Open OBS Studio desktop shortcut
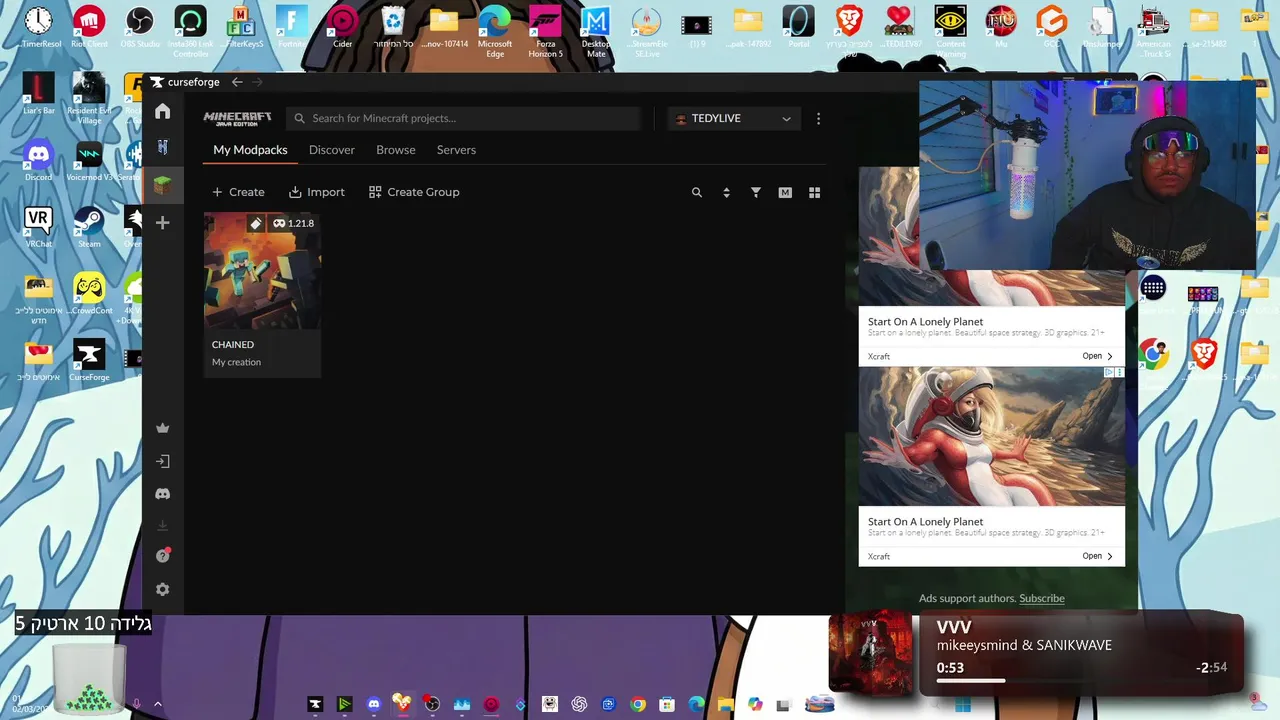Viewport: 1280px width, 720px height. click(x=140, y=26)
